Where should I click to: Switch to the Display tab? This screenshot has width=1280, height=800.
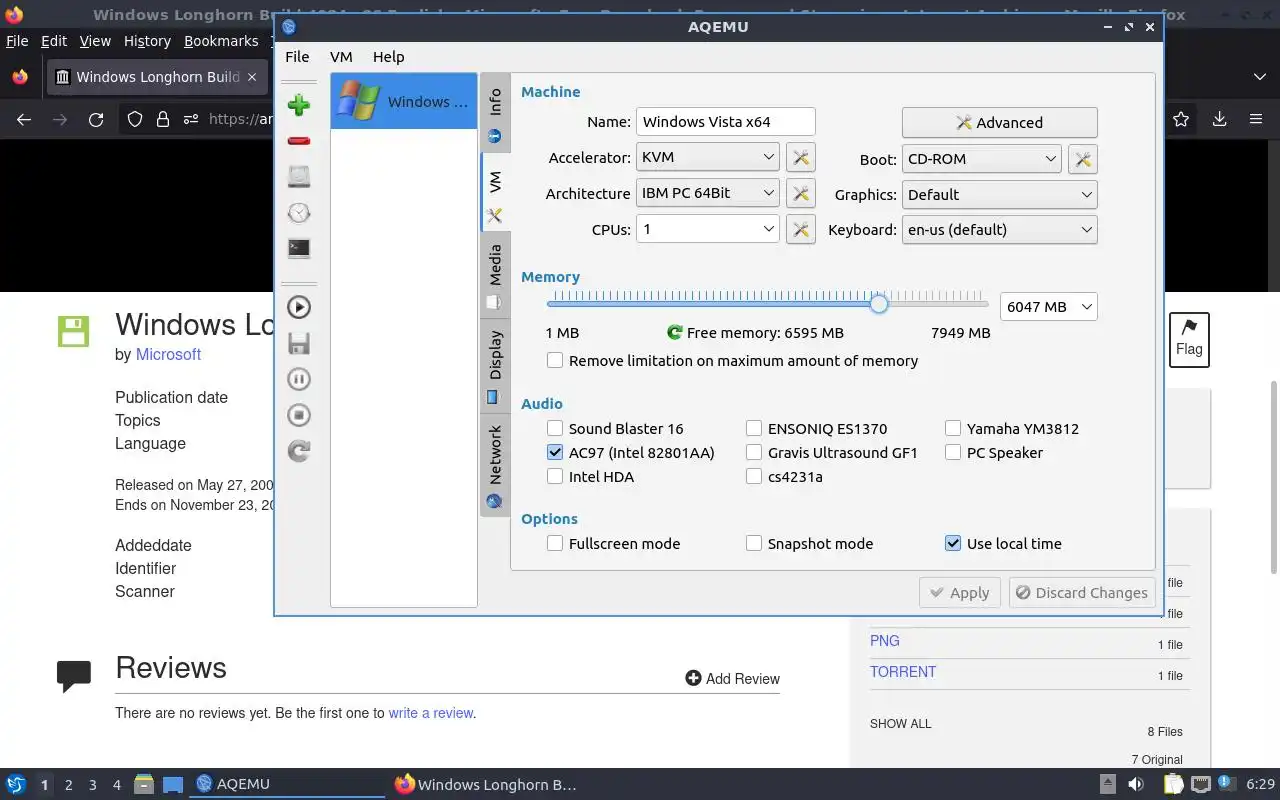(495, 365)
